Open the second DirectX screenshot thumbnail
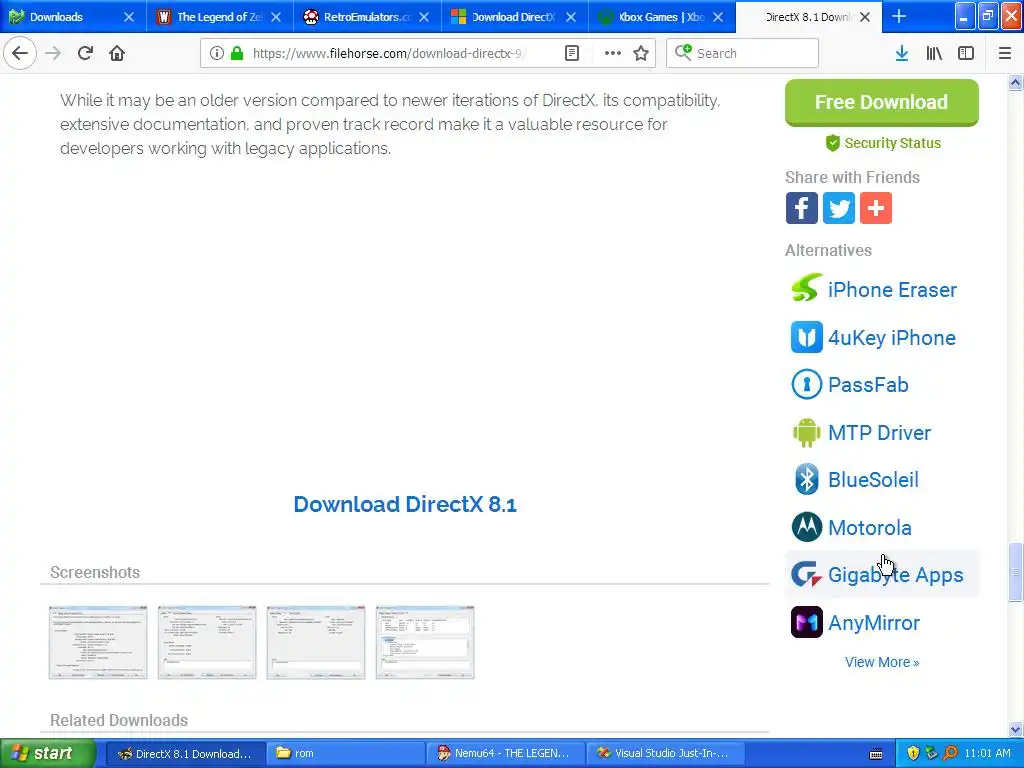Screen dimensions: 1024x768 207,643
